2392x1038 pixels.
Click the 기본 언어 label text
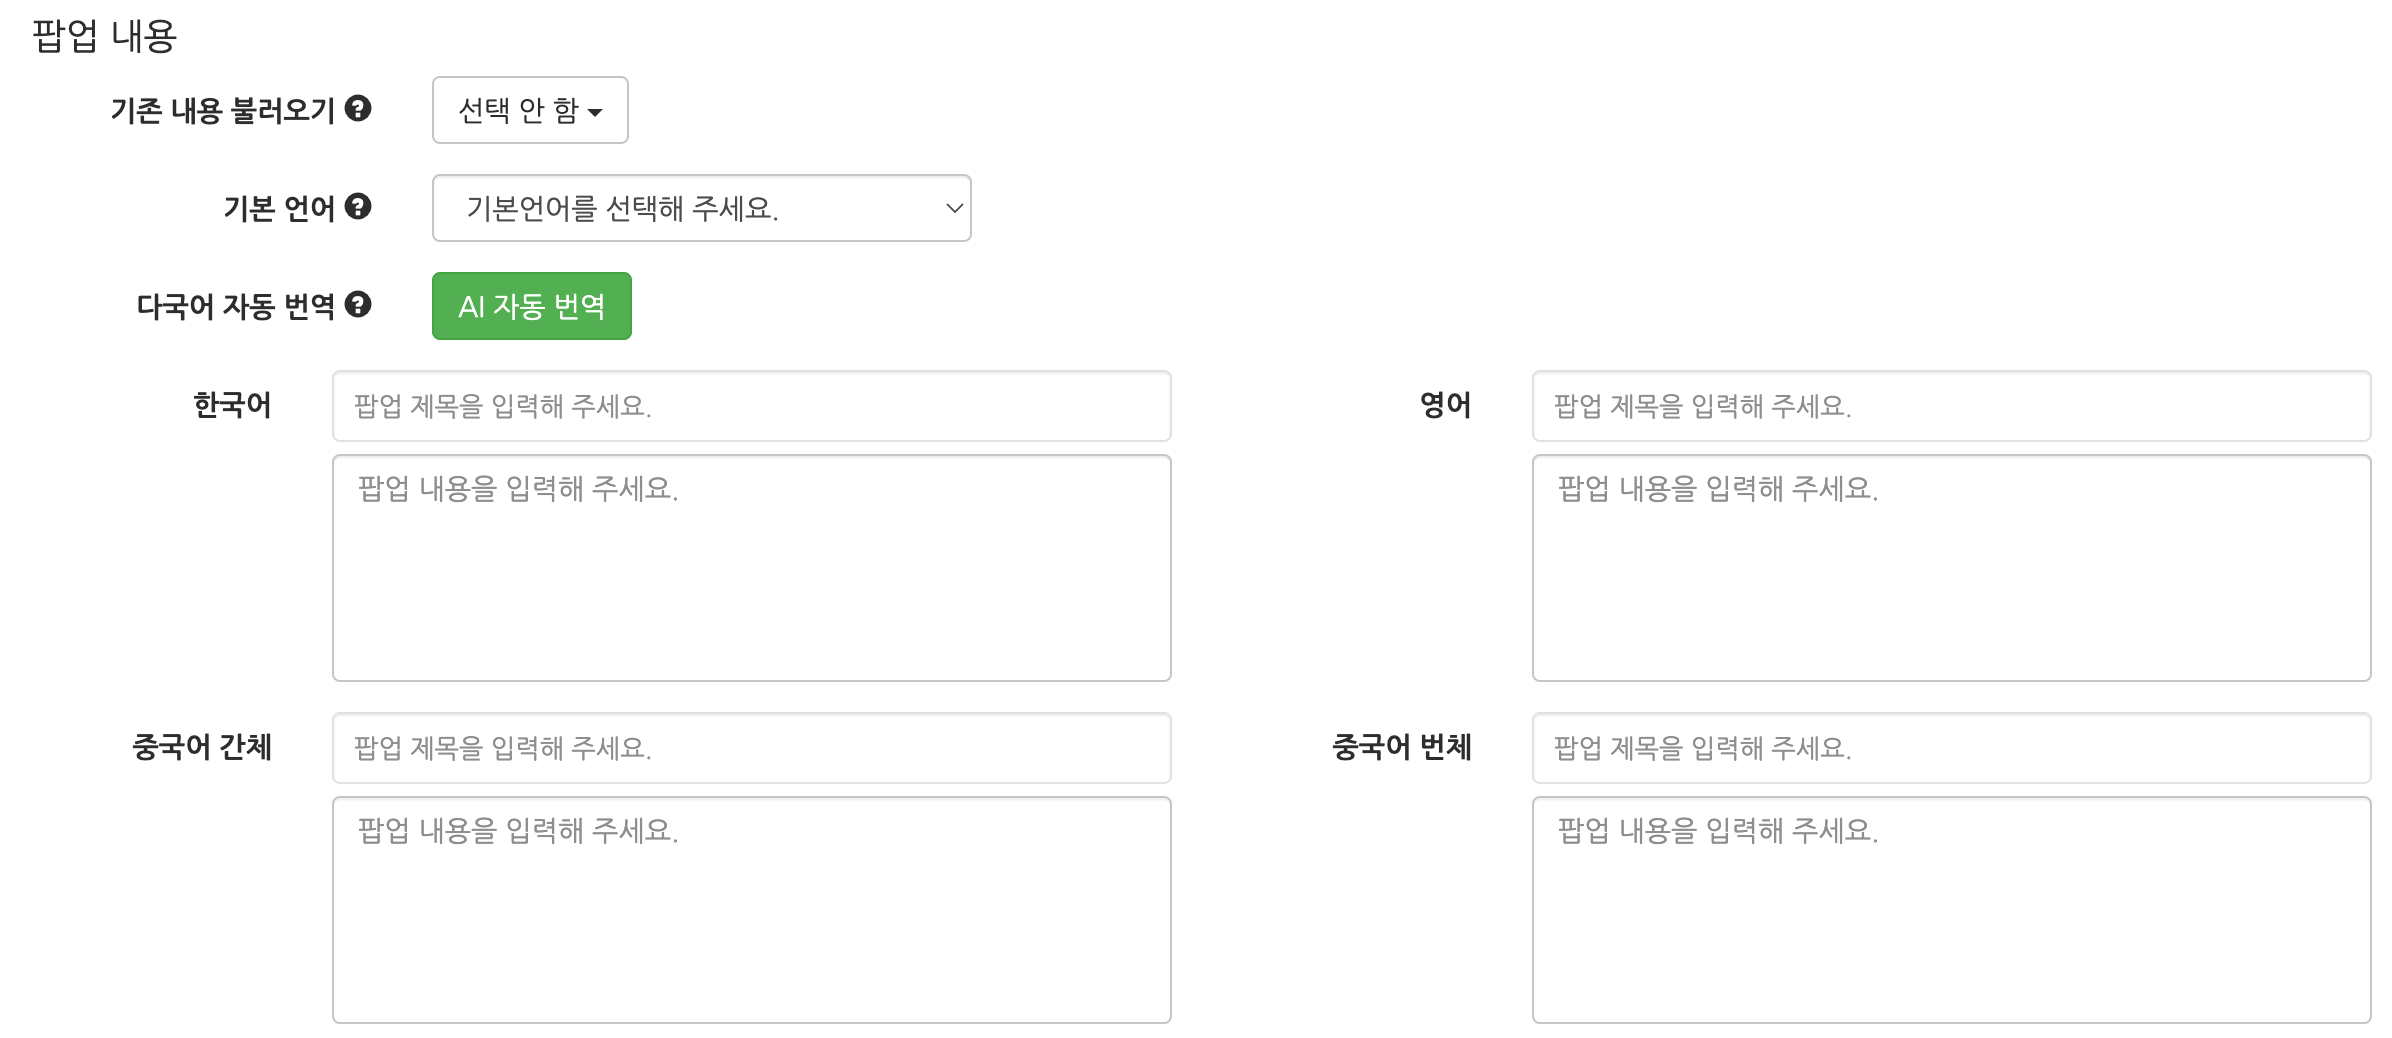pos(279,208)
